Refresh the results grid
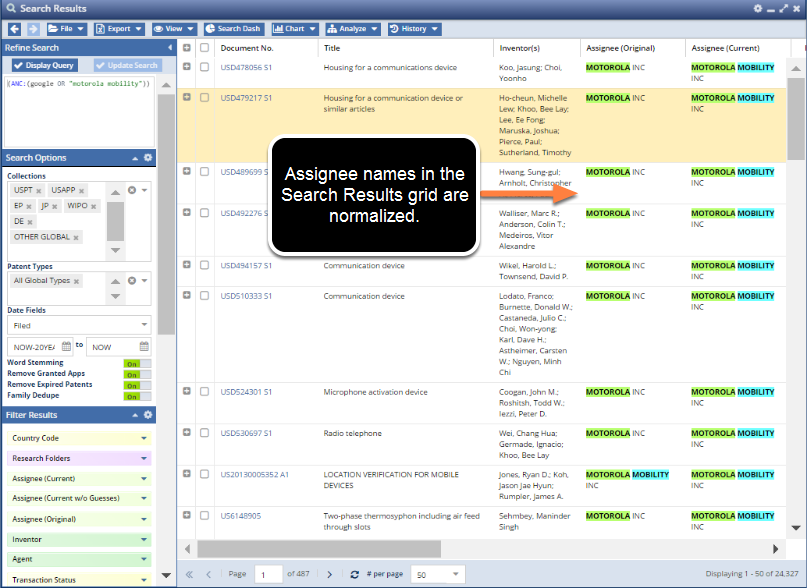The image size is (807, 588). pos(355,574)
